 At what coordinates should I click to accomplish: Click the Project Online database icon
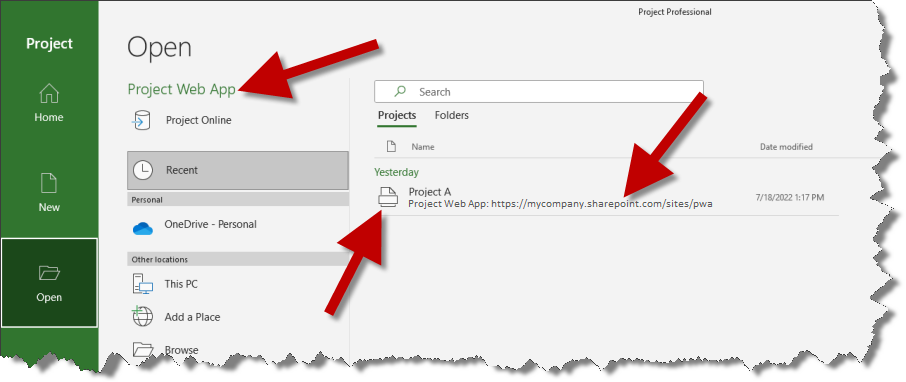pos(142,120)
